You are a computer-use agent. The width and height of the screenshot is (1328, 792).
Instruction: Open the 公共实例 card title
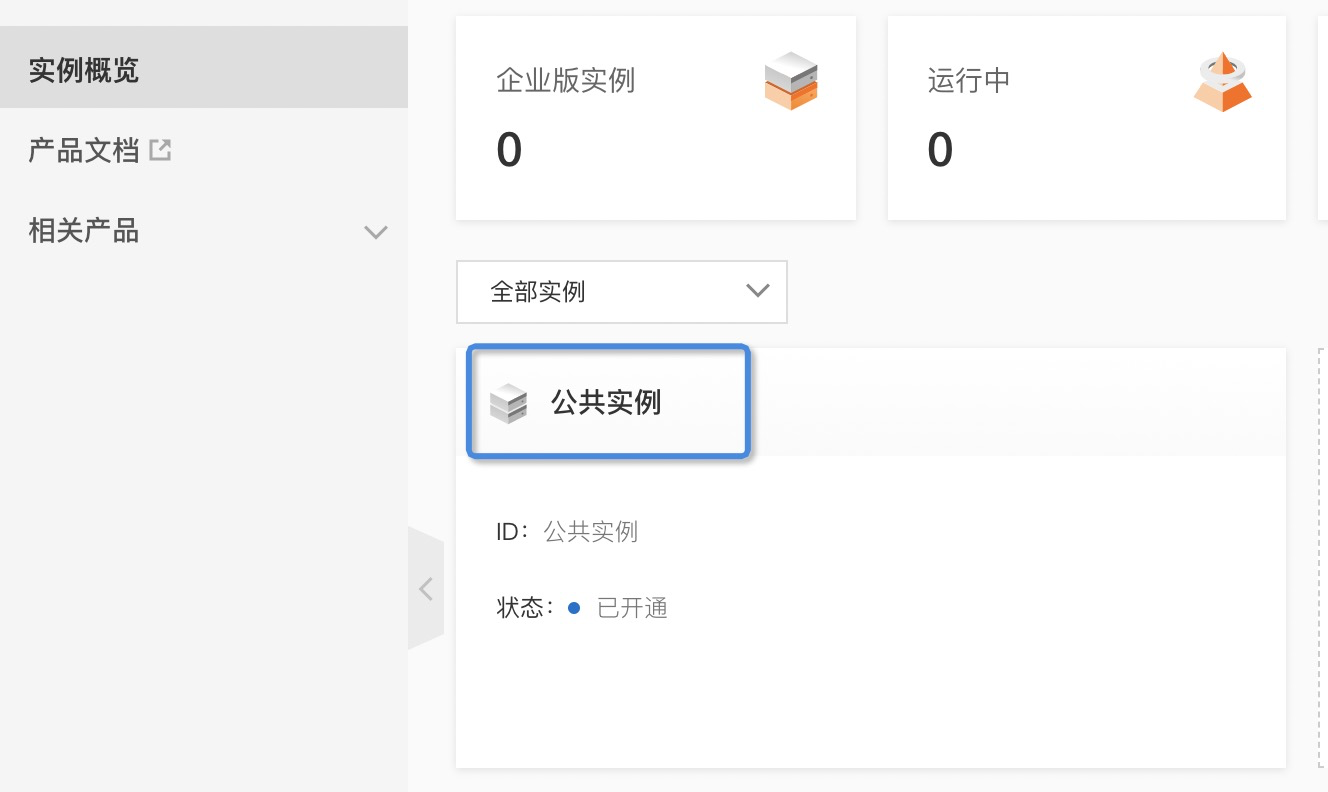click(606, 403)
